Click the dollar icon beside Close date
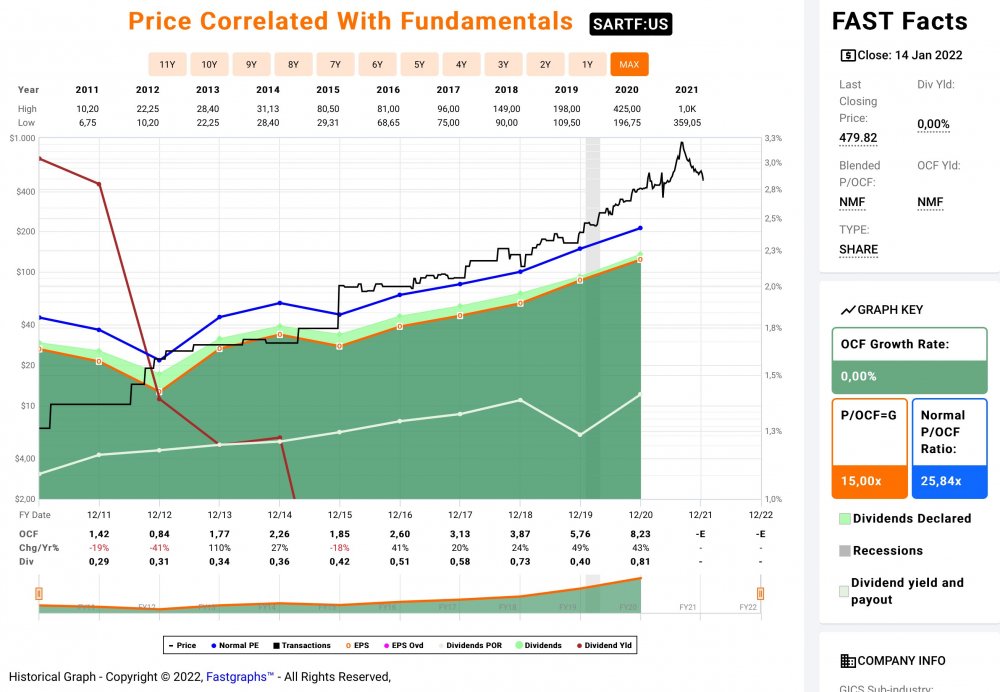The width and height of the screenshot is (1000, 692). [848, 56]
